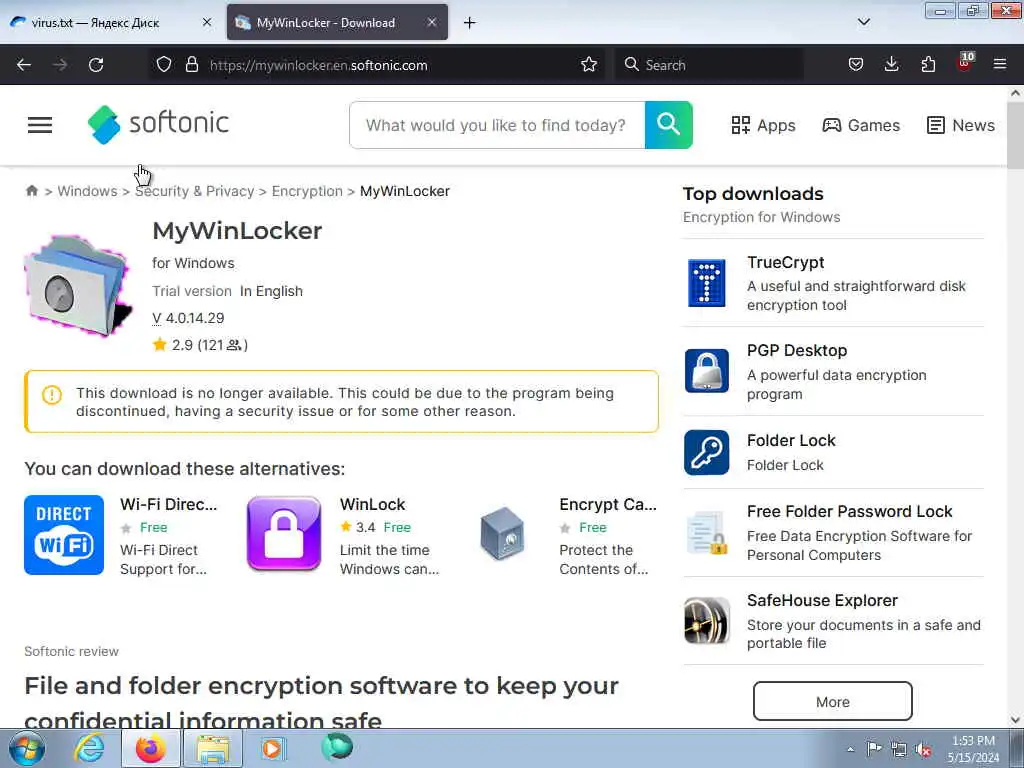Open the Firefox downloads panel
The width and height of the screenshot is (1024, 768).
[x=891, y=65]
